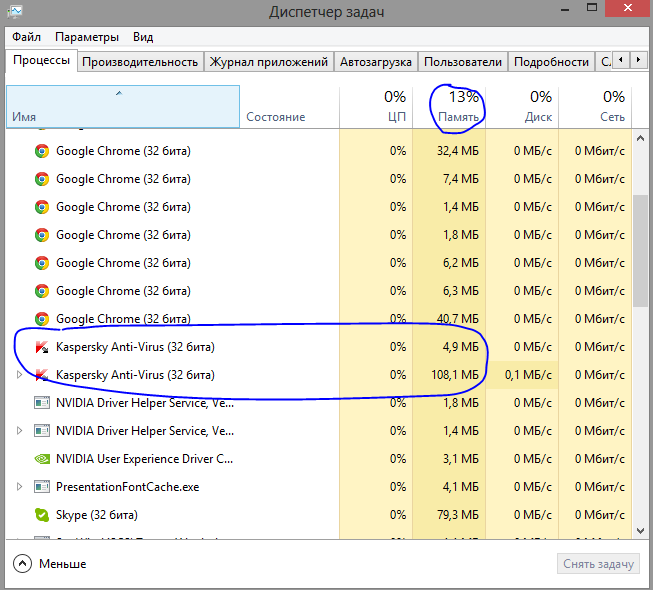
Task: Switch to the Пользователи tab
Action: 463,62
